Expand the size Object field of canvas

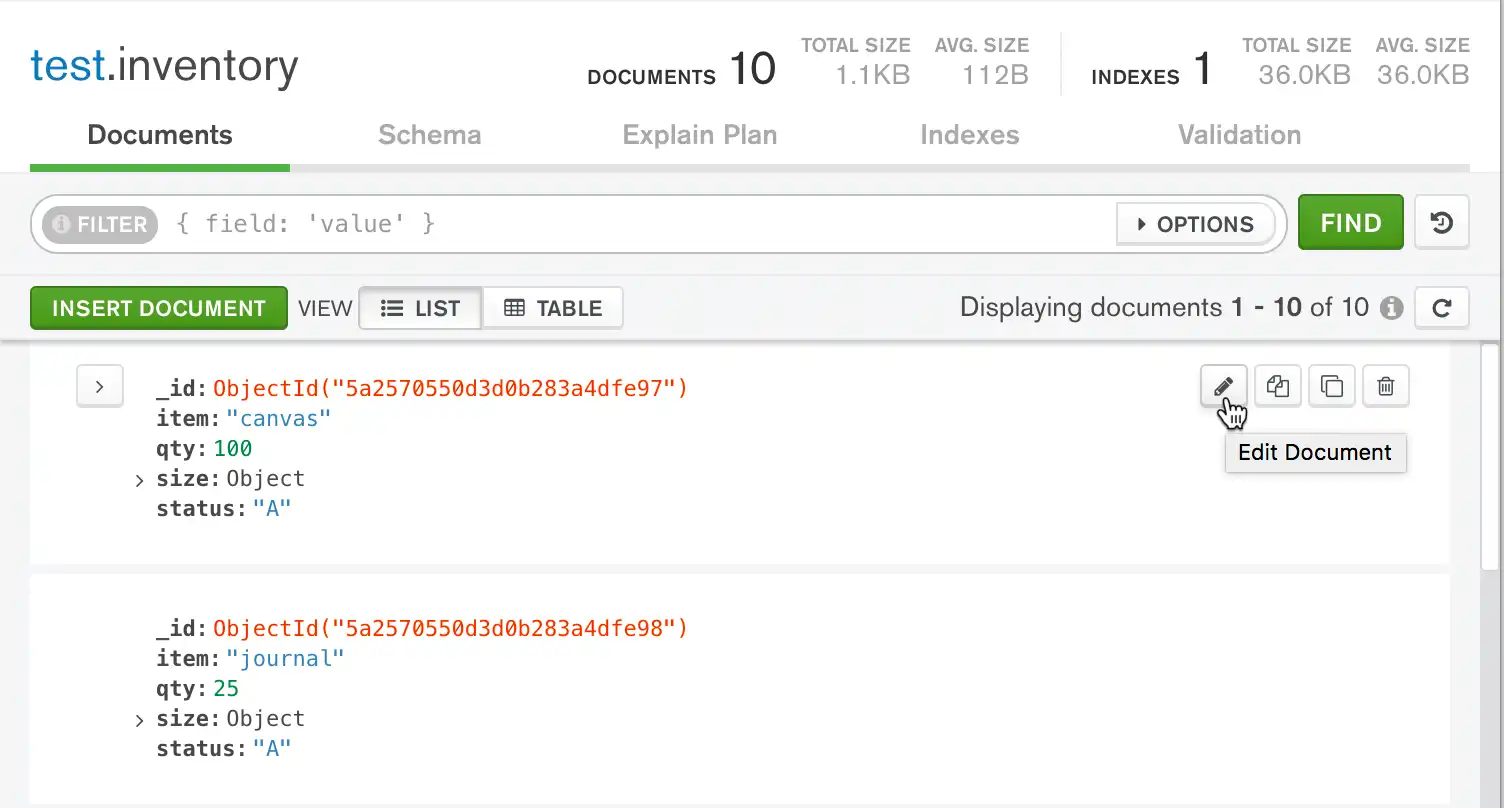pyautogui.click(x=139, y=479)
